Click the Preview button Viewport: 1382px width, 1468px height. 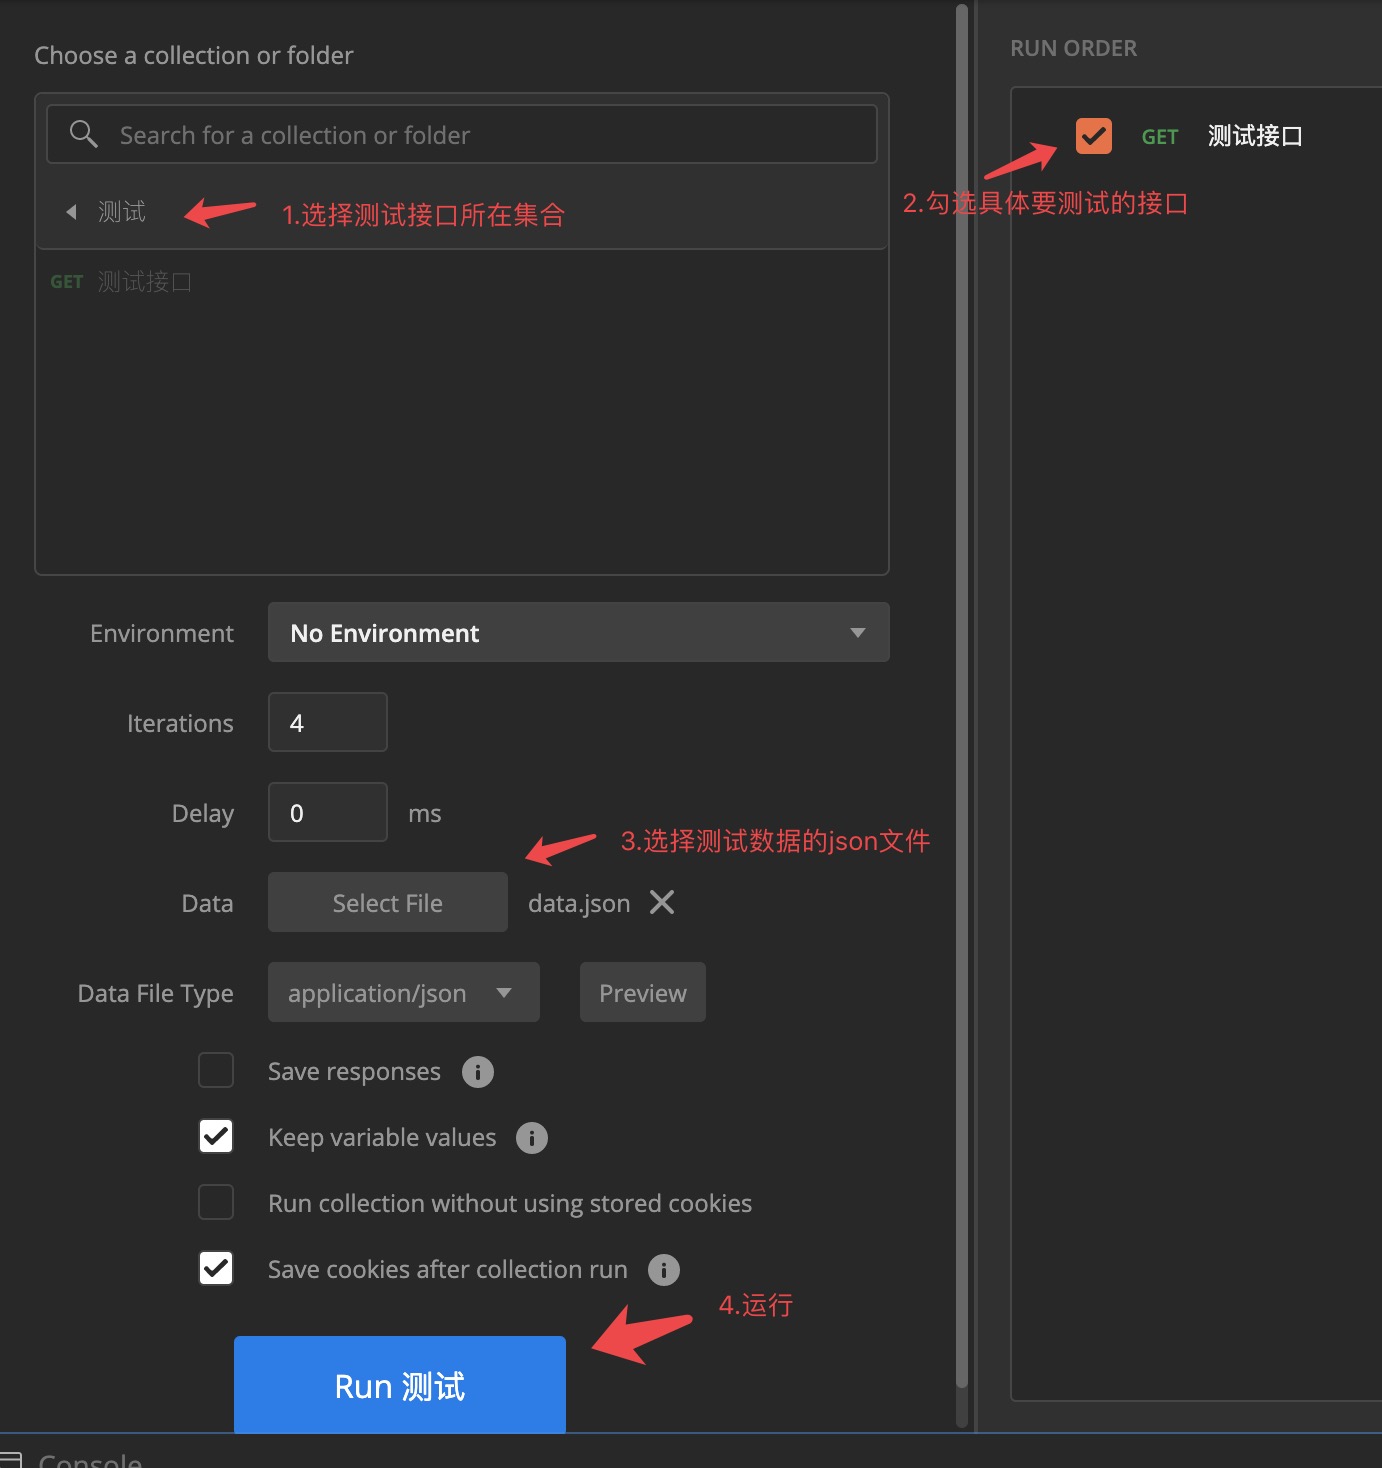point(643,992)
